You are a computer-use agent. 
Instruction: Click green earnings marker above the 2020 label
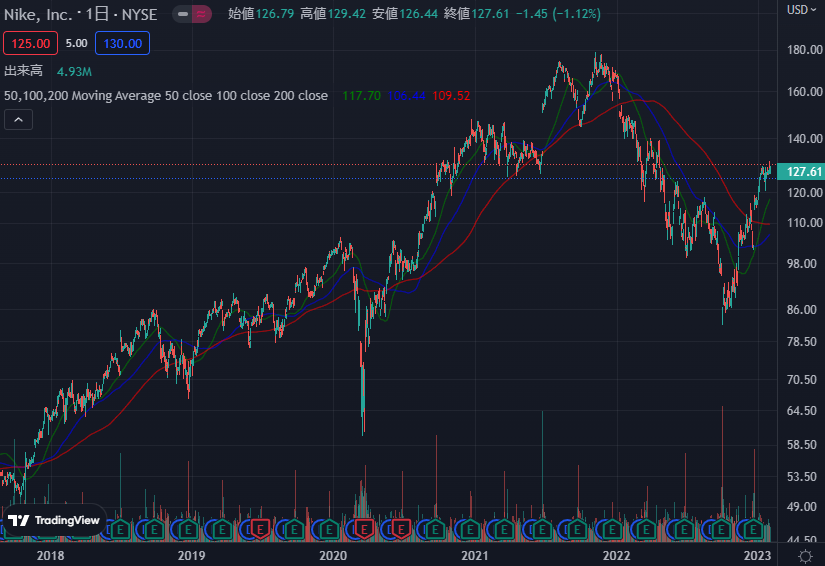coord(329,529)
